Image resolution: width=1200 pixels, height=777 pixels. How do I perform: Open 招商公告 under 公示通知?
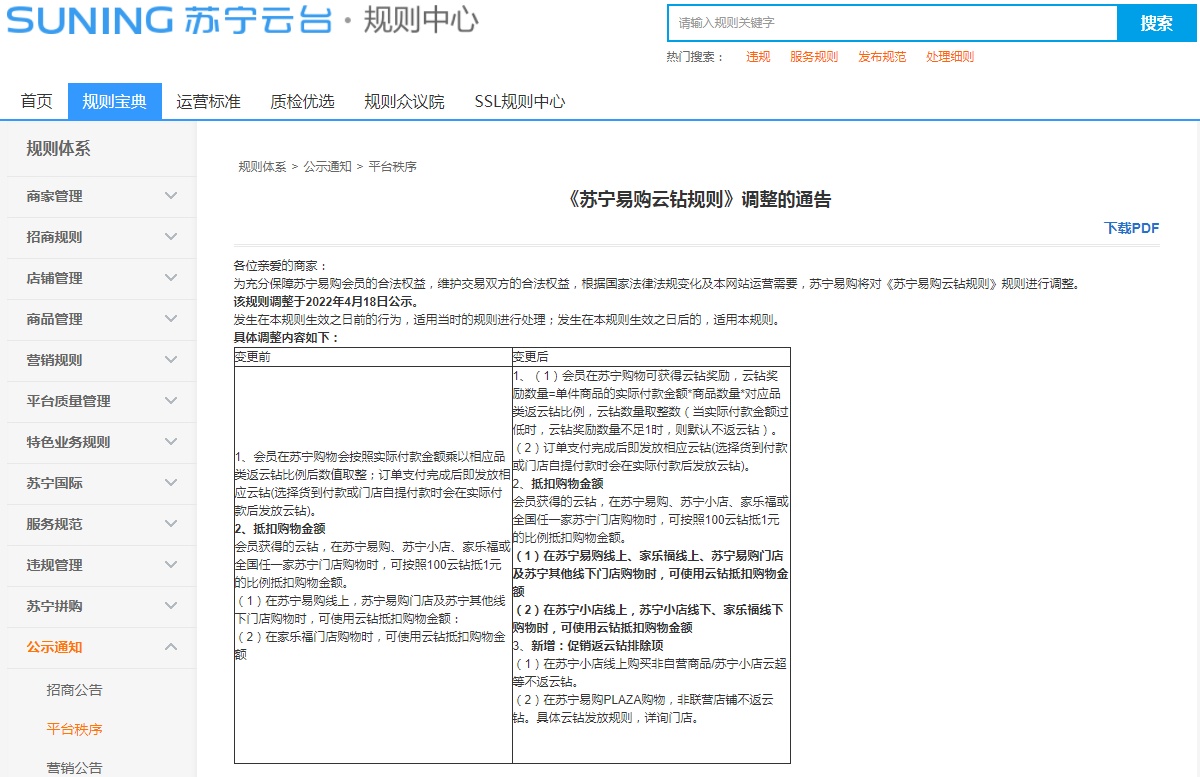point(74,690)
